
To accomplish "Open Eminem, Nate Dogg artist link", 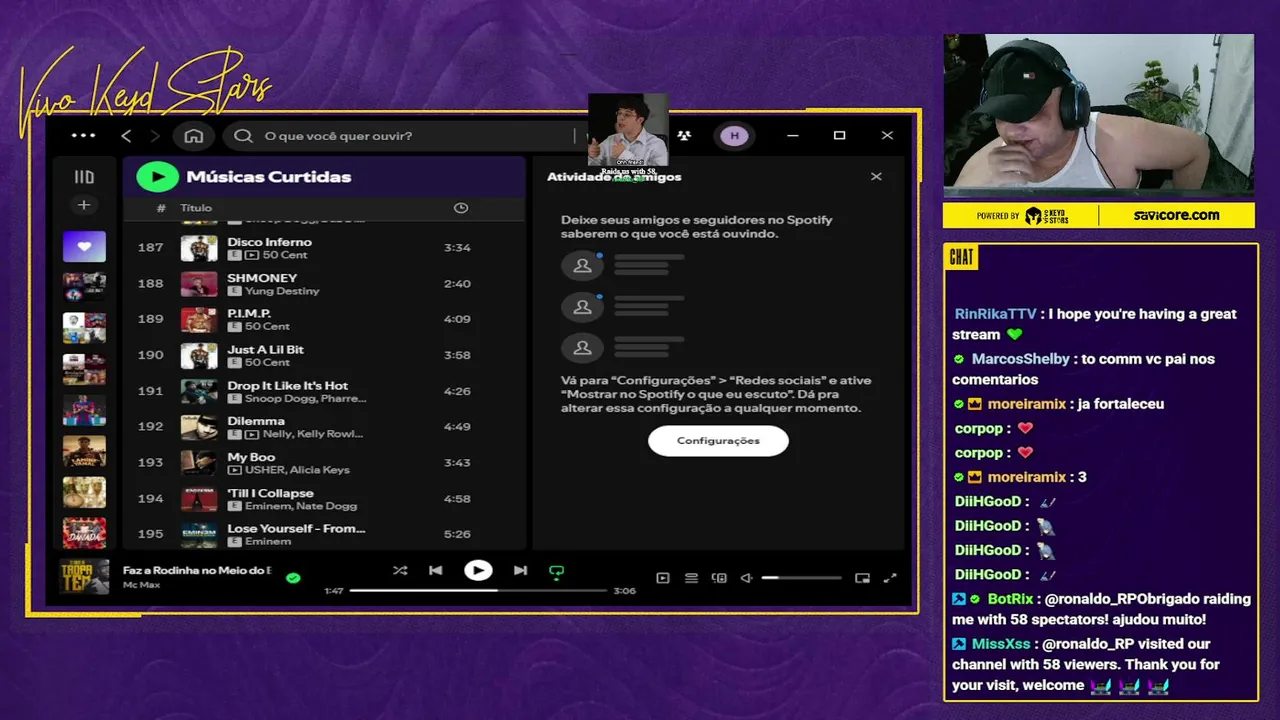I will [x=301, y=506].
